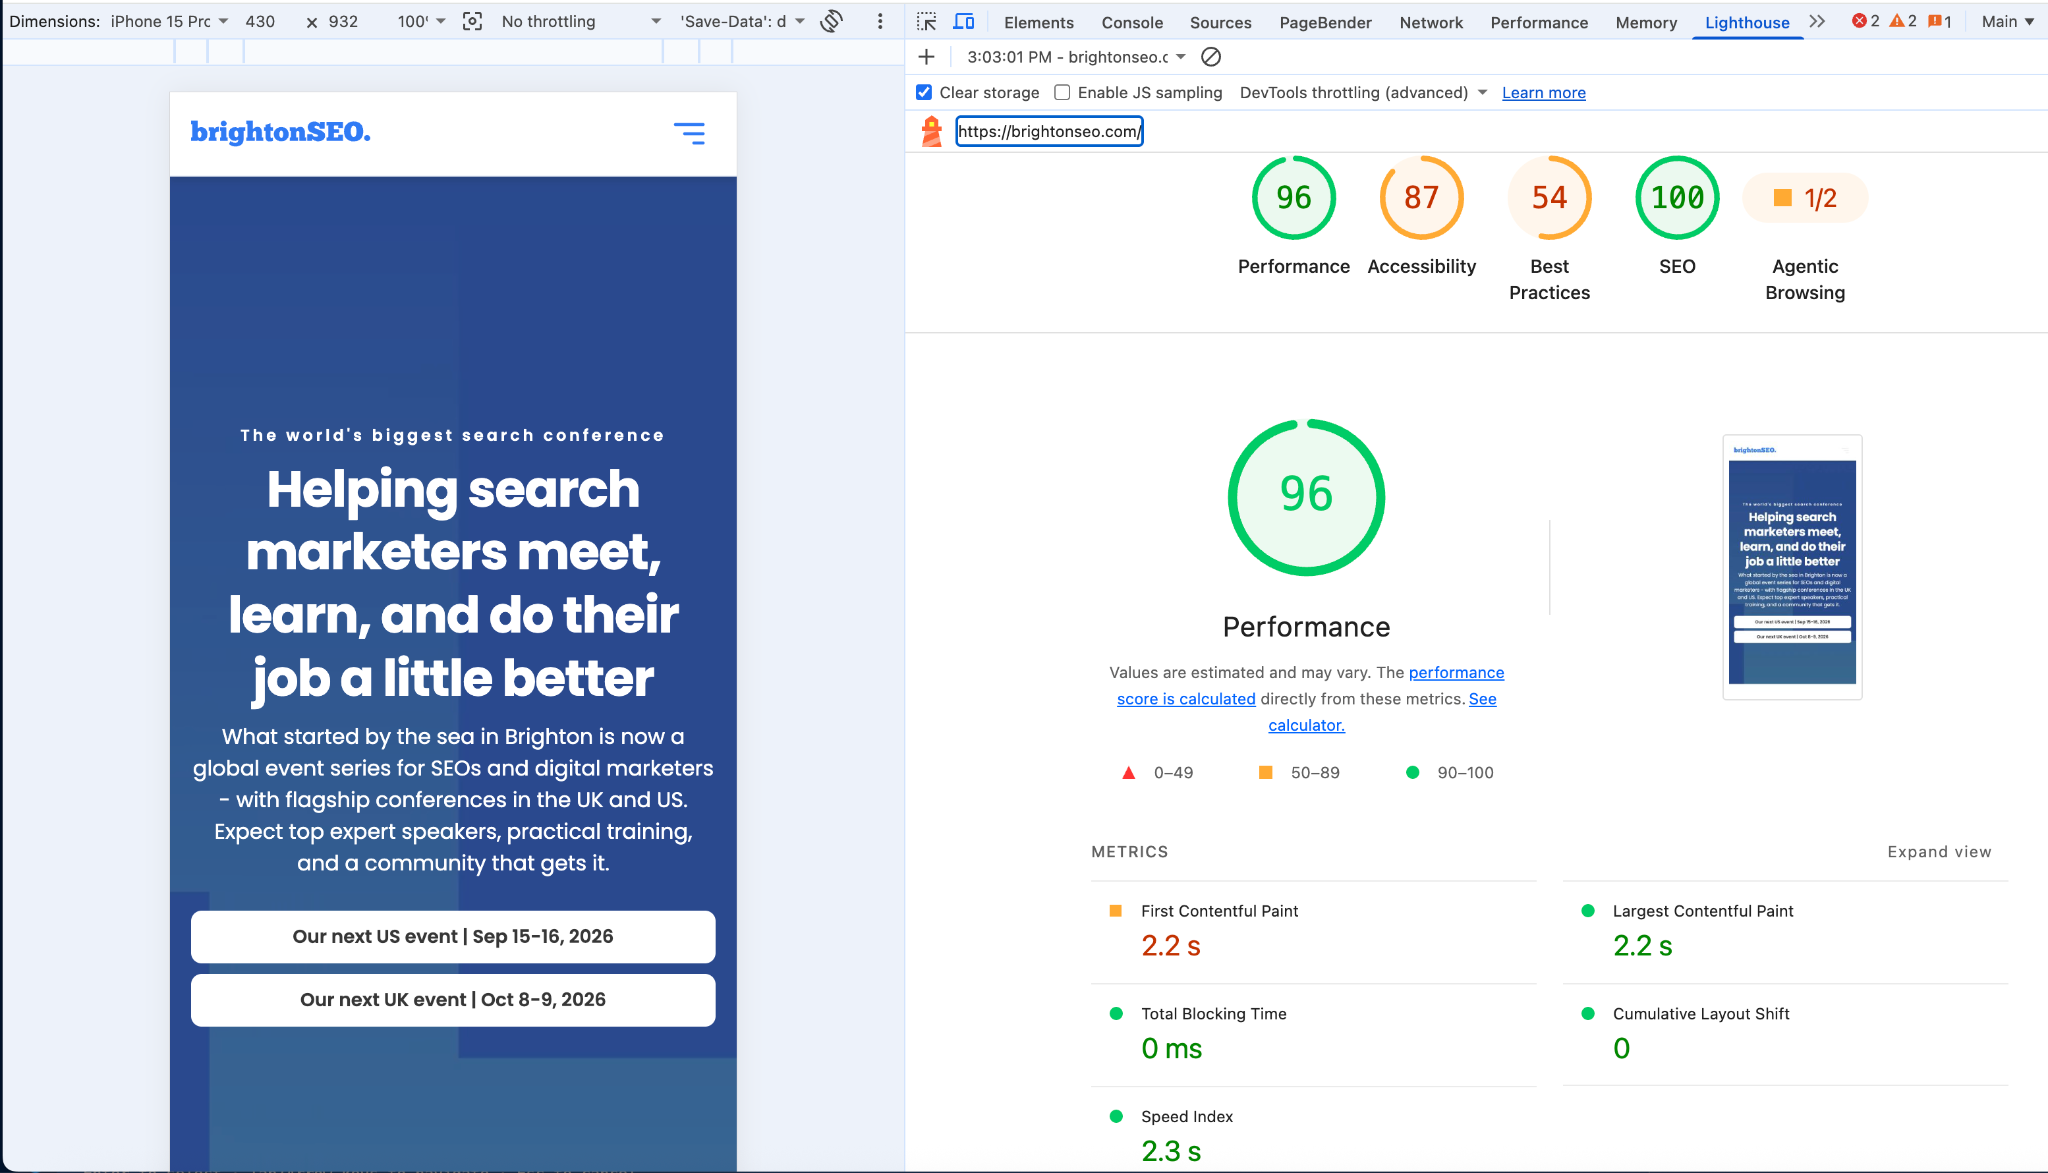Click the page screenshot thumbnail
Screen dimensions: 2048x1173
1792,567
